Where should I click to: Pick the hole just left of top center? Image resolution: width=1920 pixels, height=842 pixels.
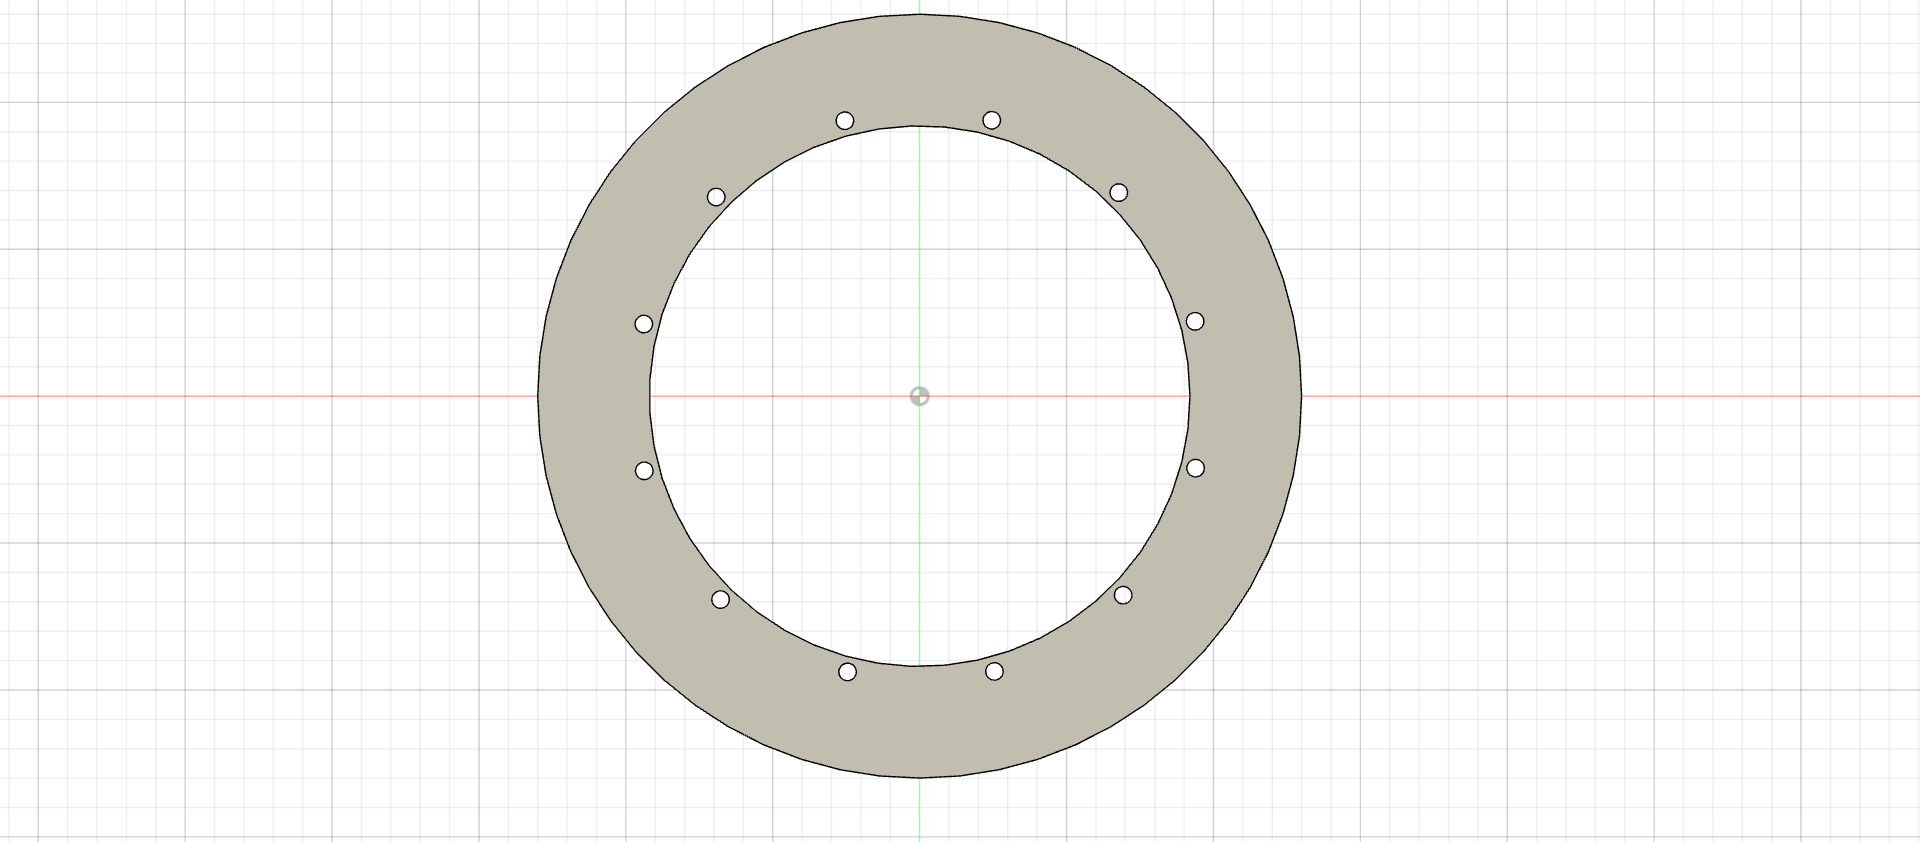point(844,121)
